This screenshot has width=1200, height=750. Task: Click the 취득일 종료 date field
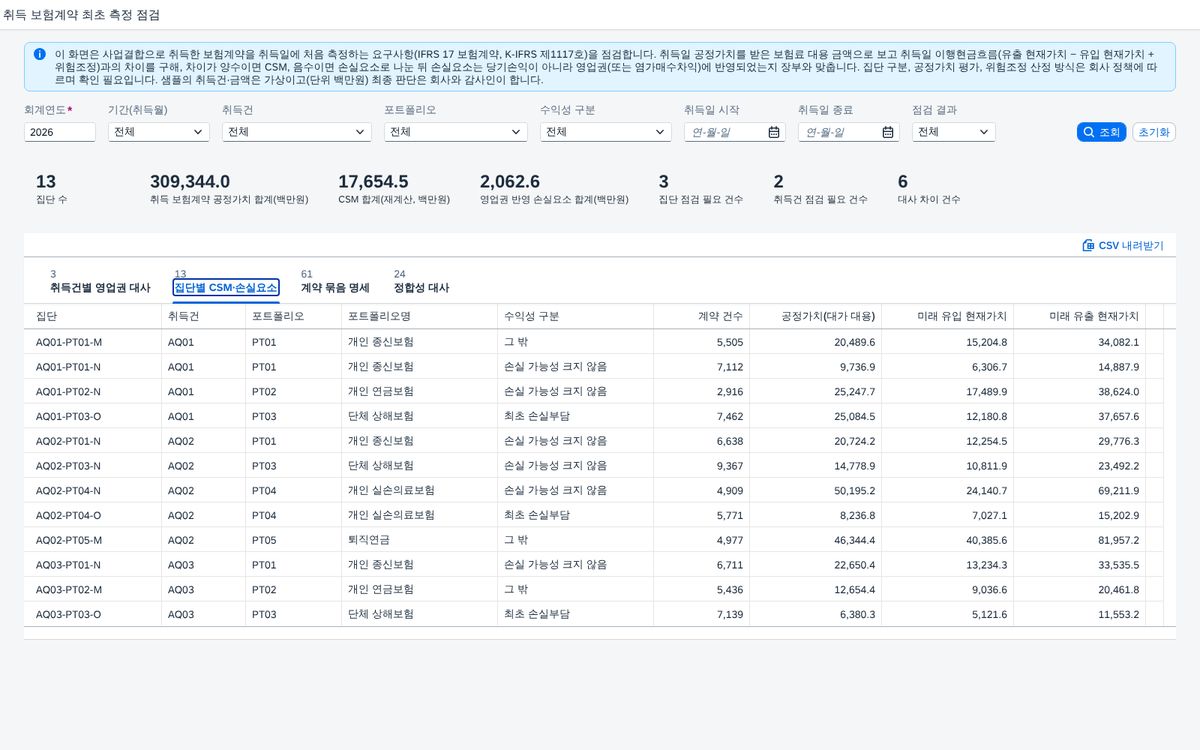point(849,132)
